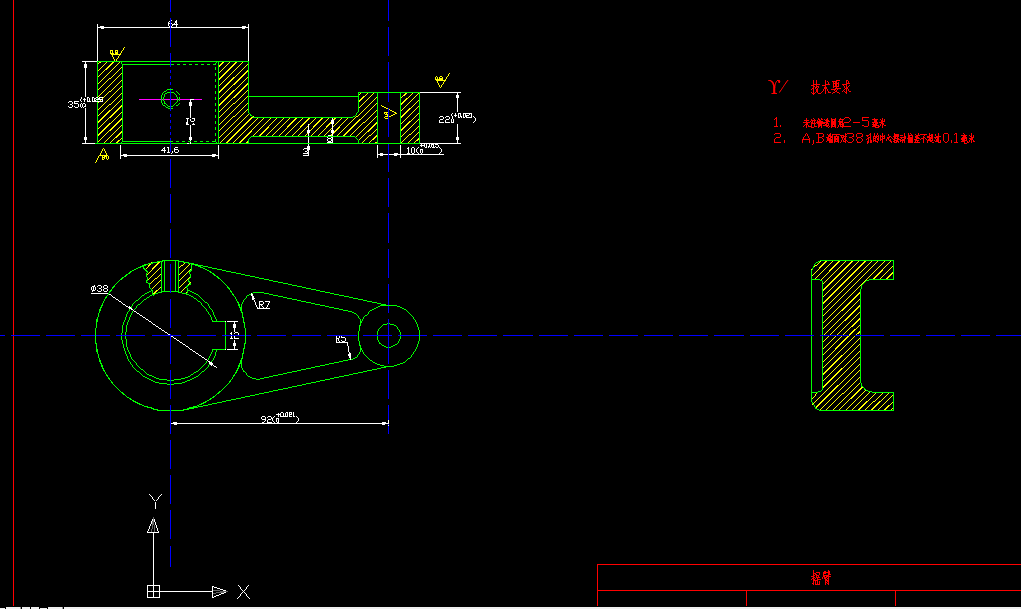Select the hatched C-shaped section on the right
Screen dimensions: 1021x609
(852, 335)
